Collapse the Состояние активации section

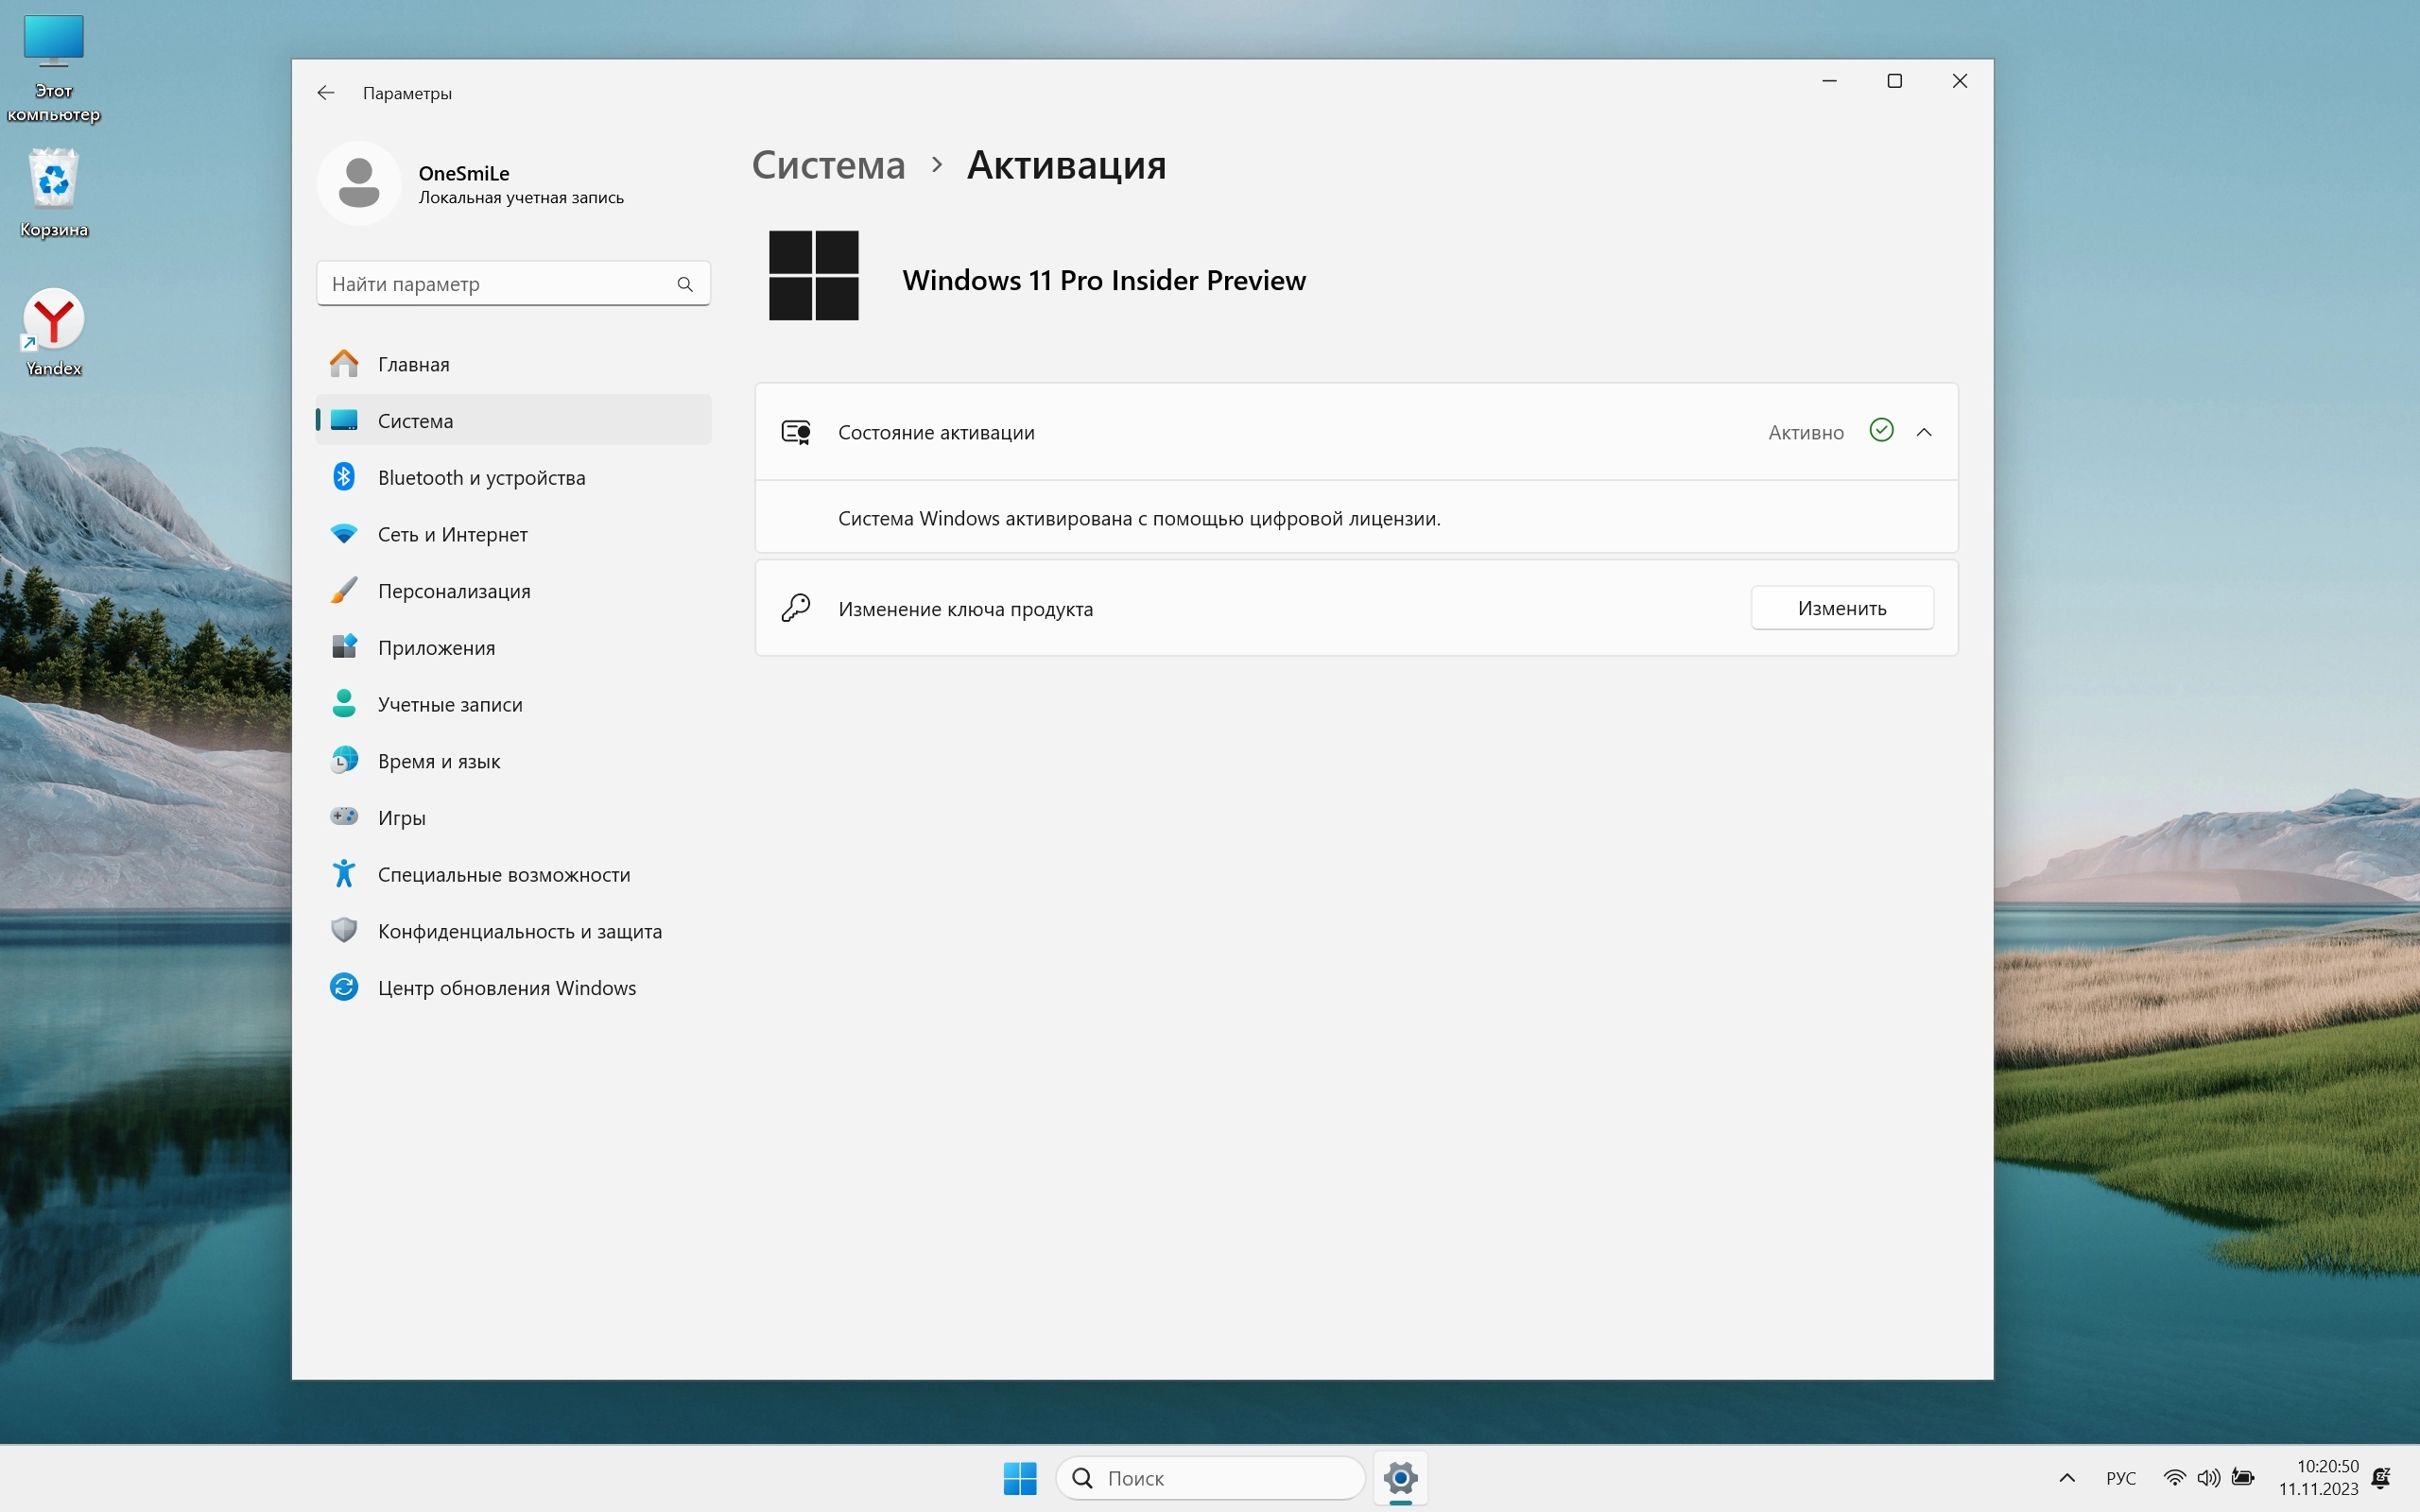point(1923,432)
